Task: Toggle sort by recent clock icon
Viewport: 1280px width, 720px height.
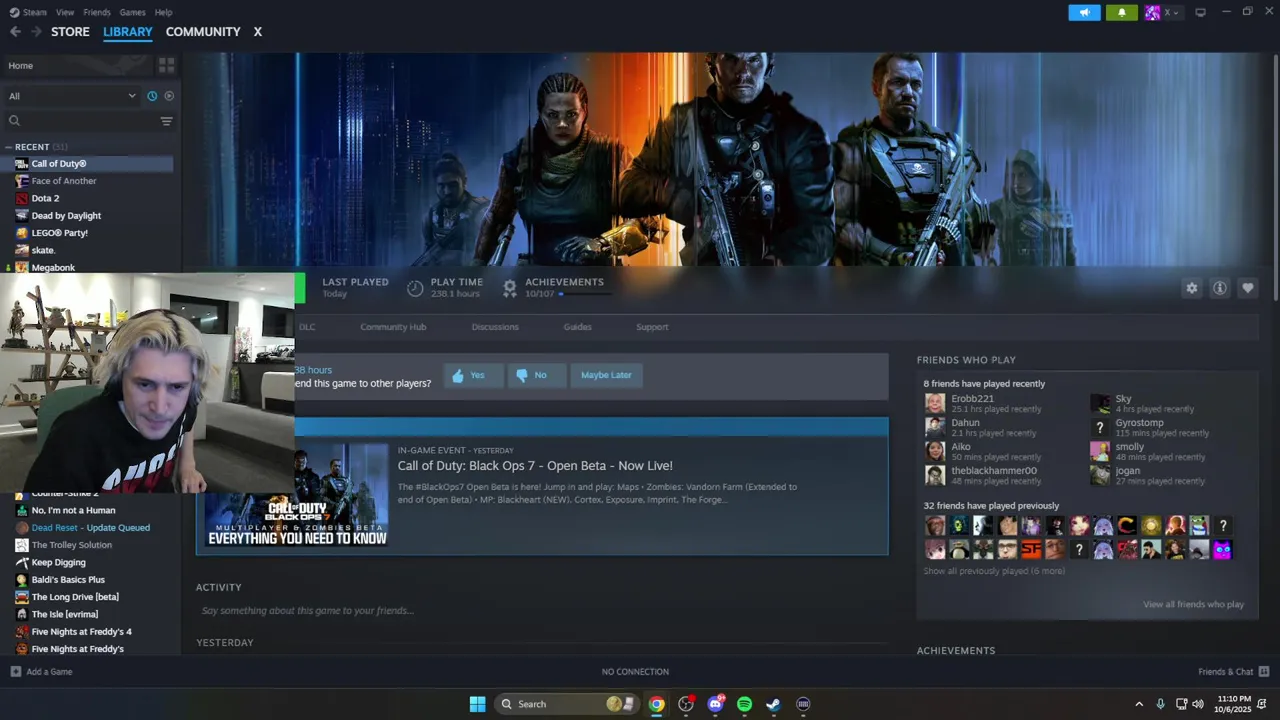Action: (x=152, y=96)
